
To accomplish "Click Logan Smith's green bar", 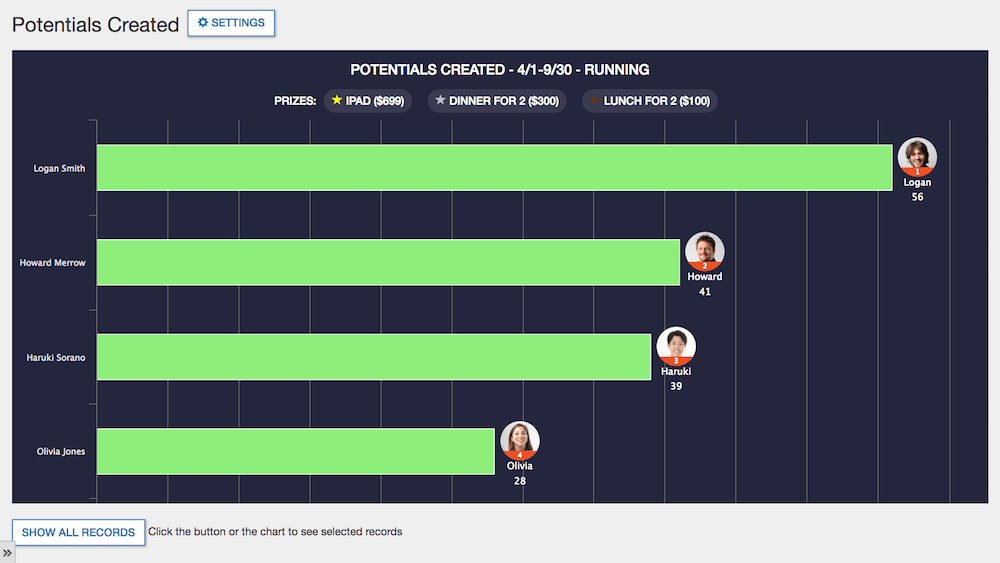I will click(x=494, y=168).
